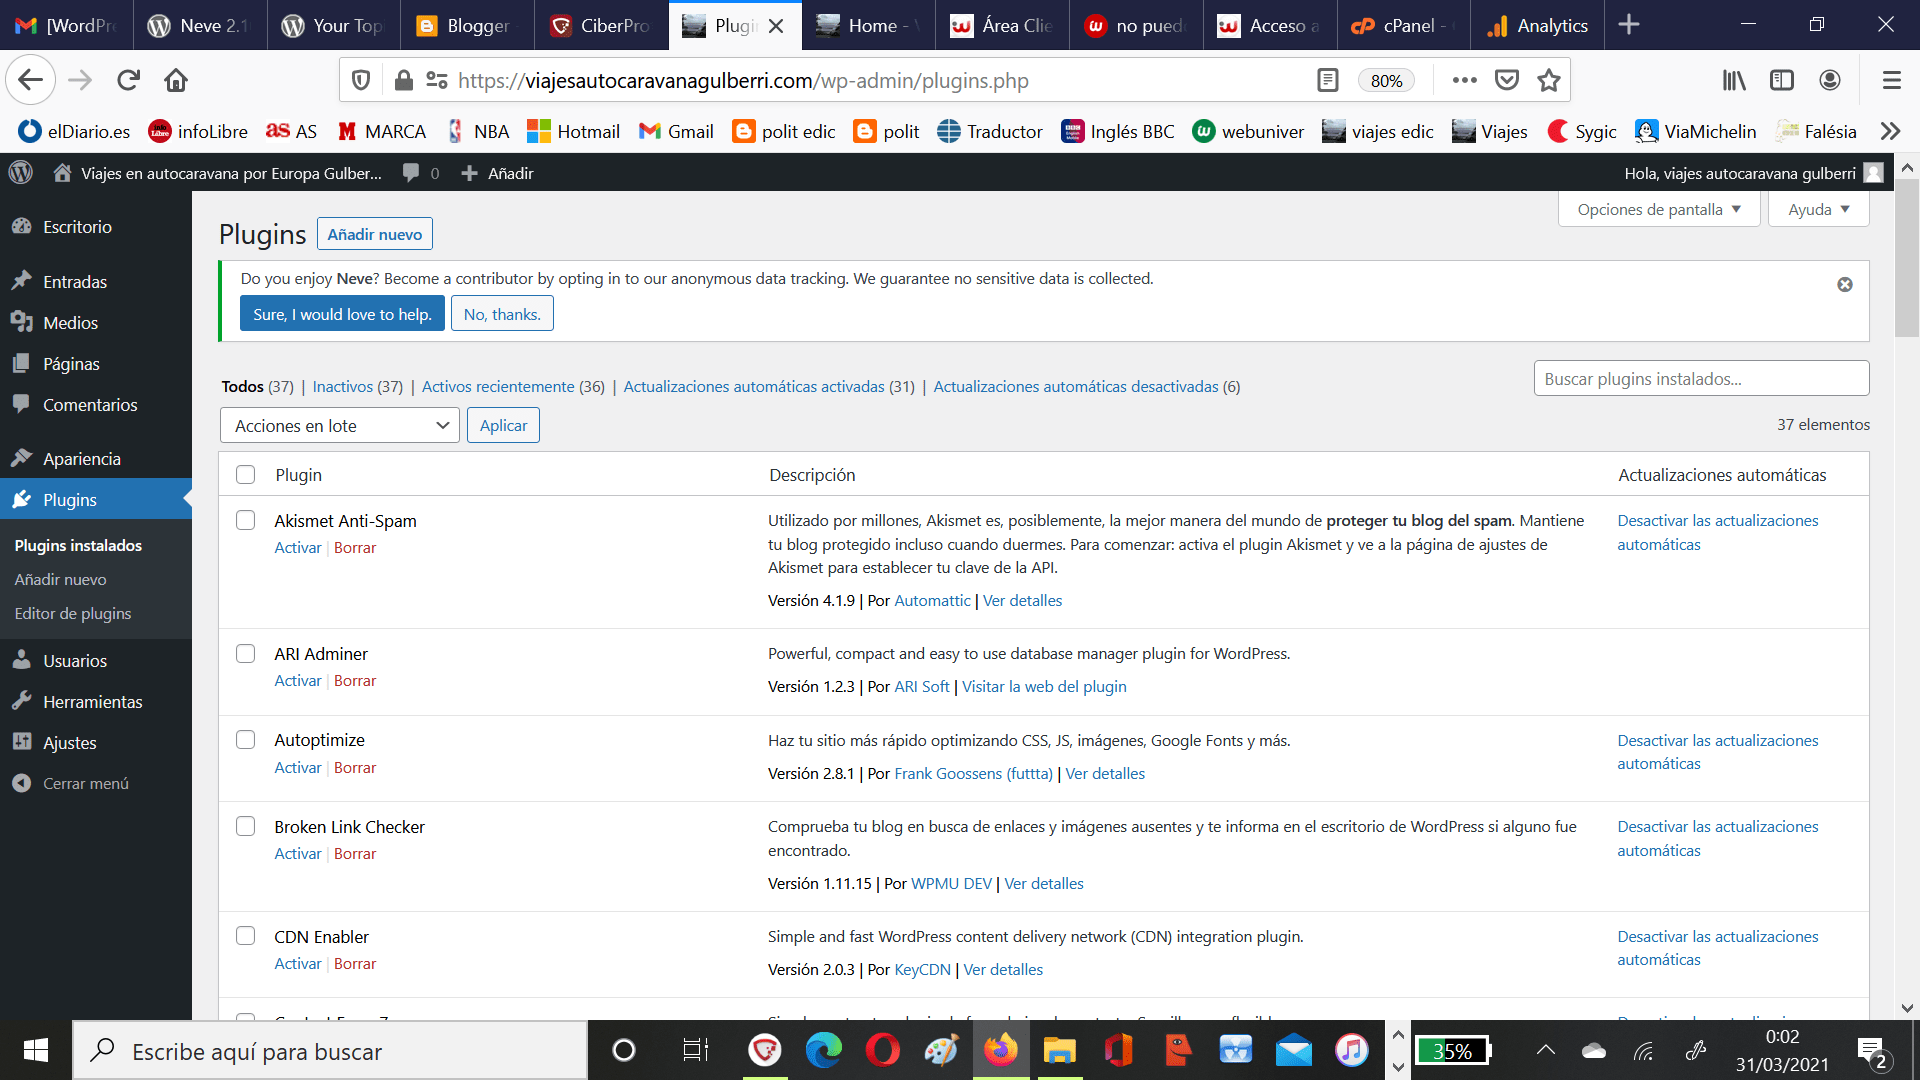The image size is (1920, 1080).
Task: Show more bookmarks chevron
Action: coord(1890,131)
